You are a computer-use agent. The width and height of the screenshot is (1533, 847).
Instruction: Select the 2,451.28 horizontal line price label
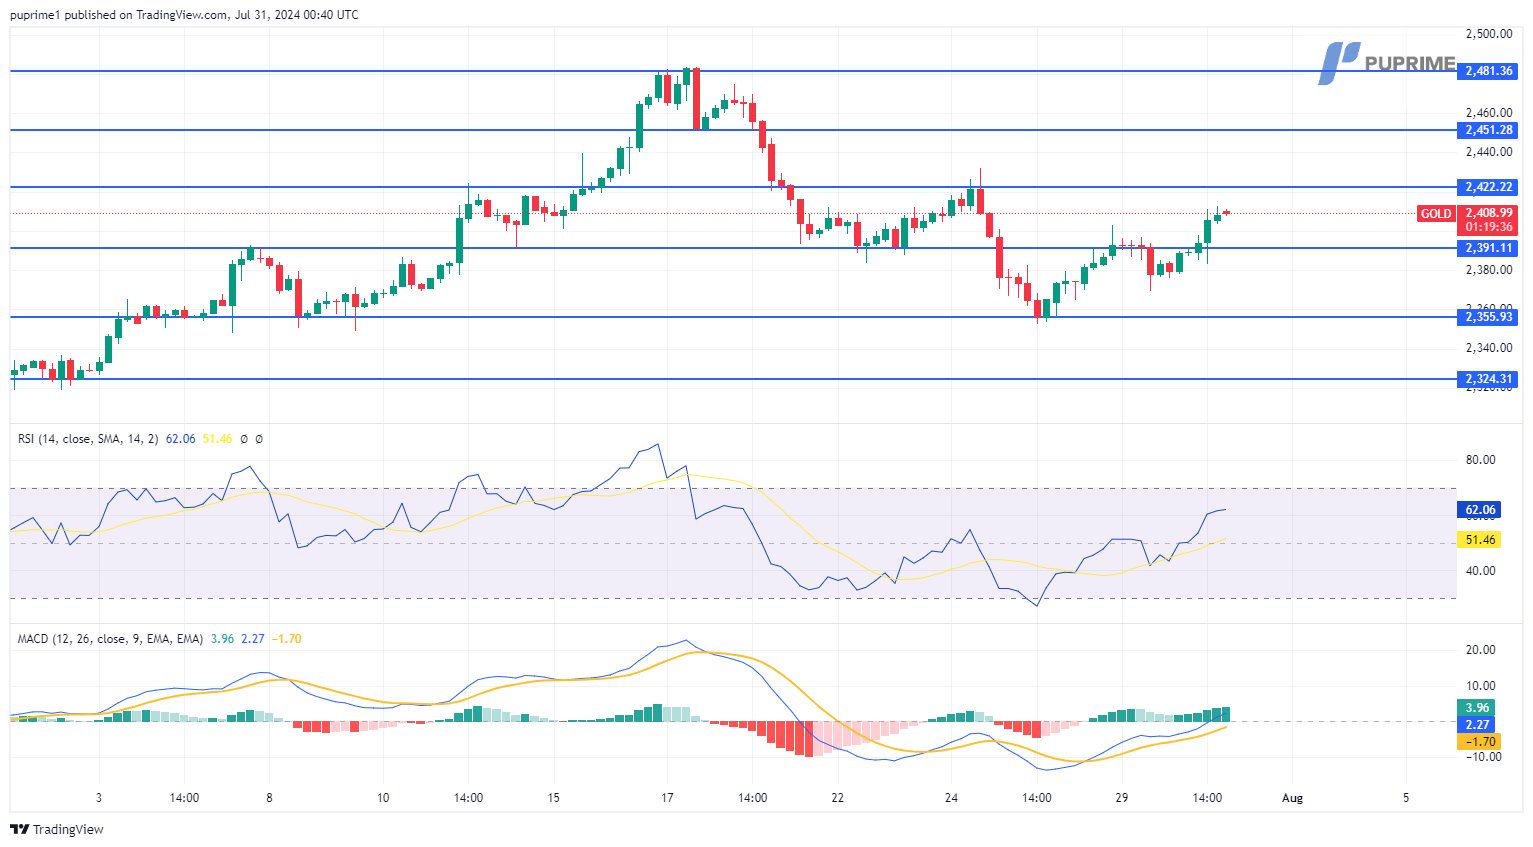(1489, 130)
